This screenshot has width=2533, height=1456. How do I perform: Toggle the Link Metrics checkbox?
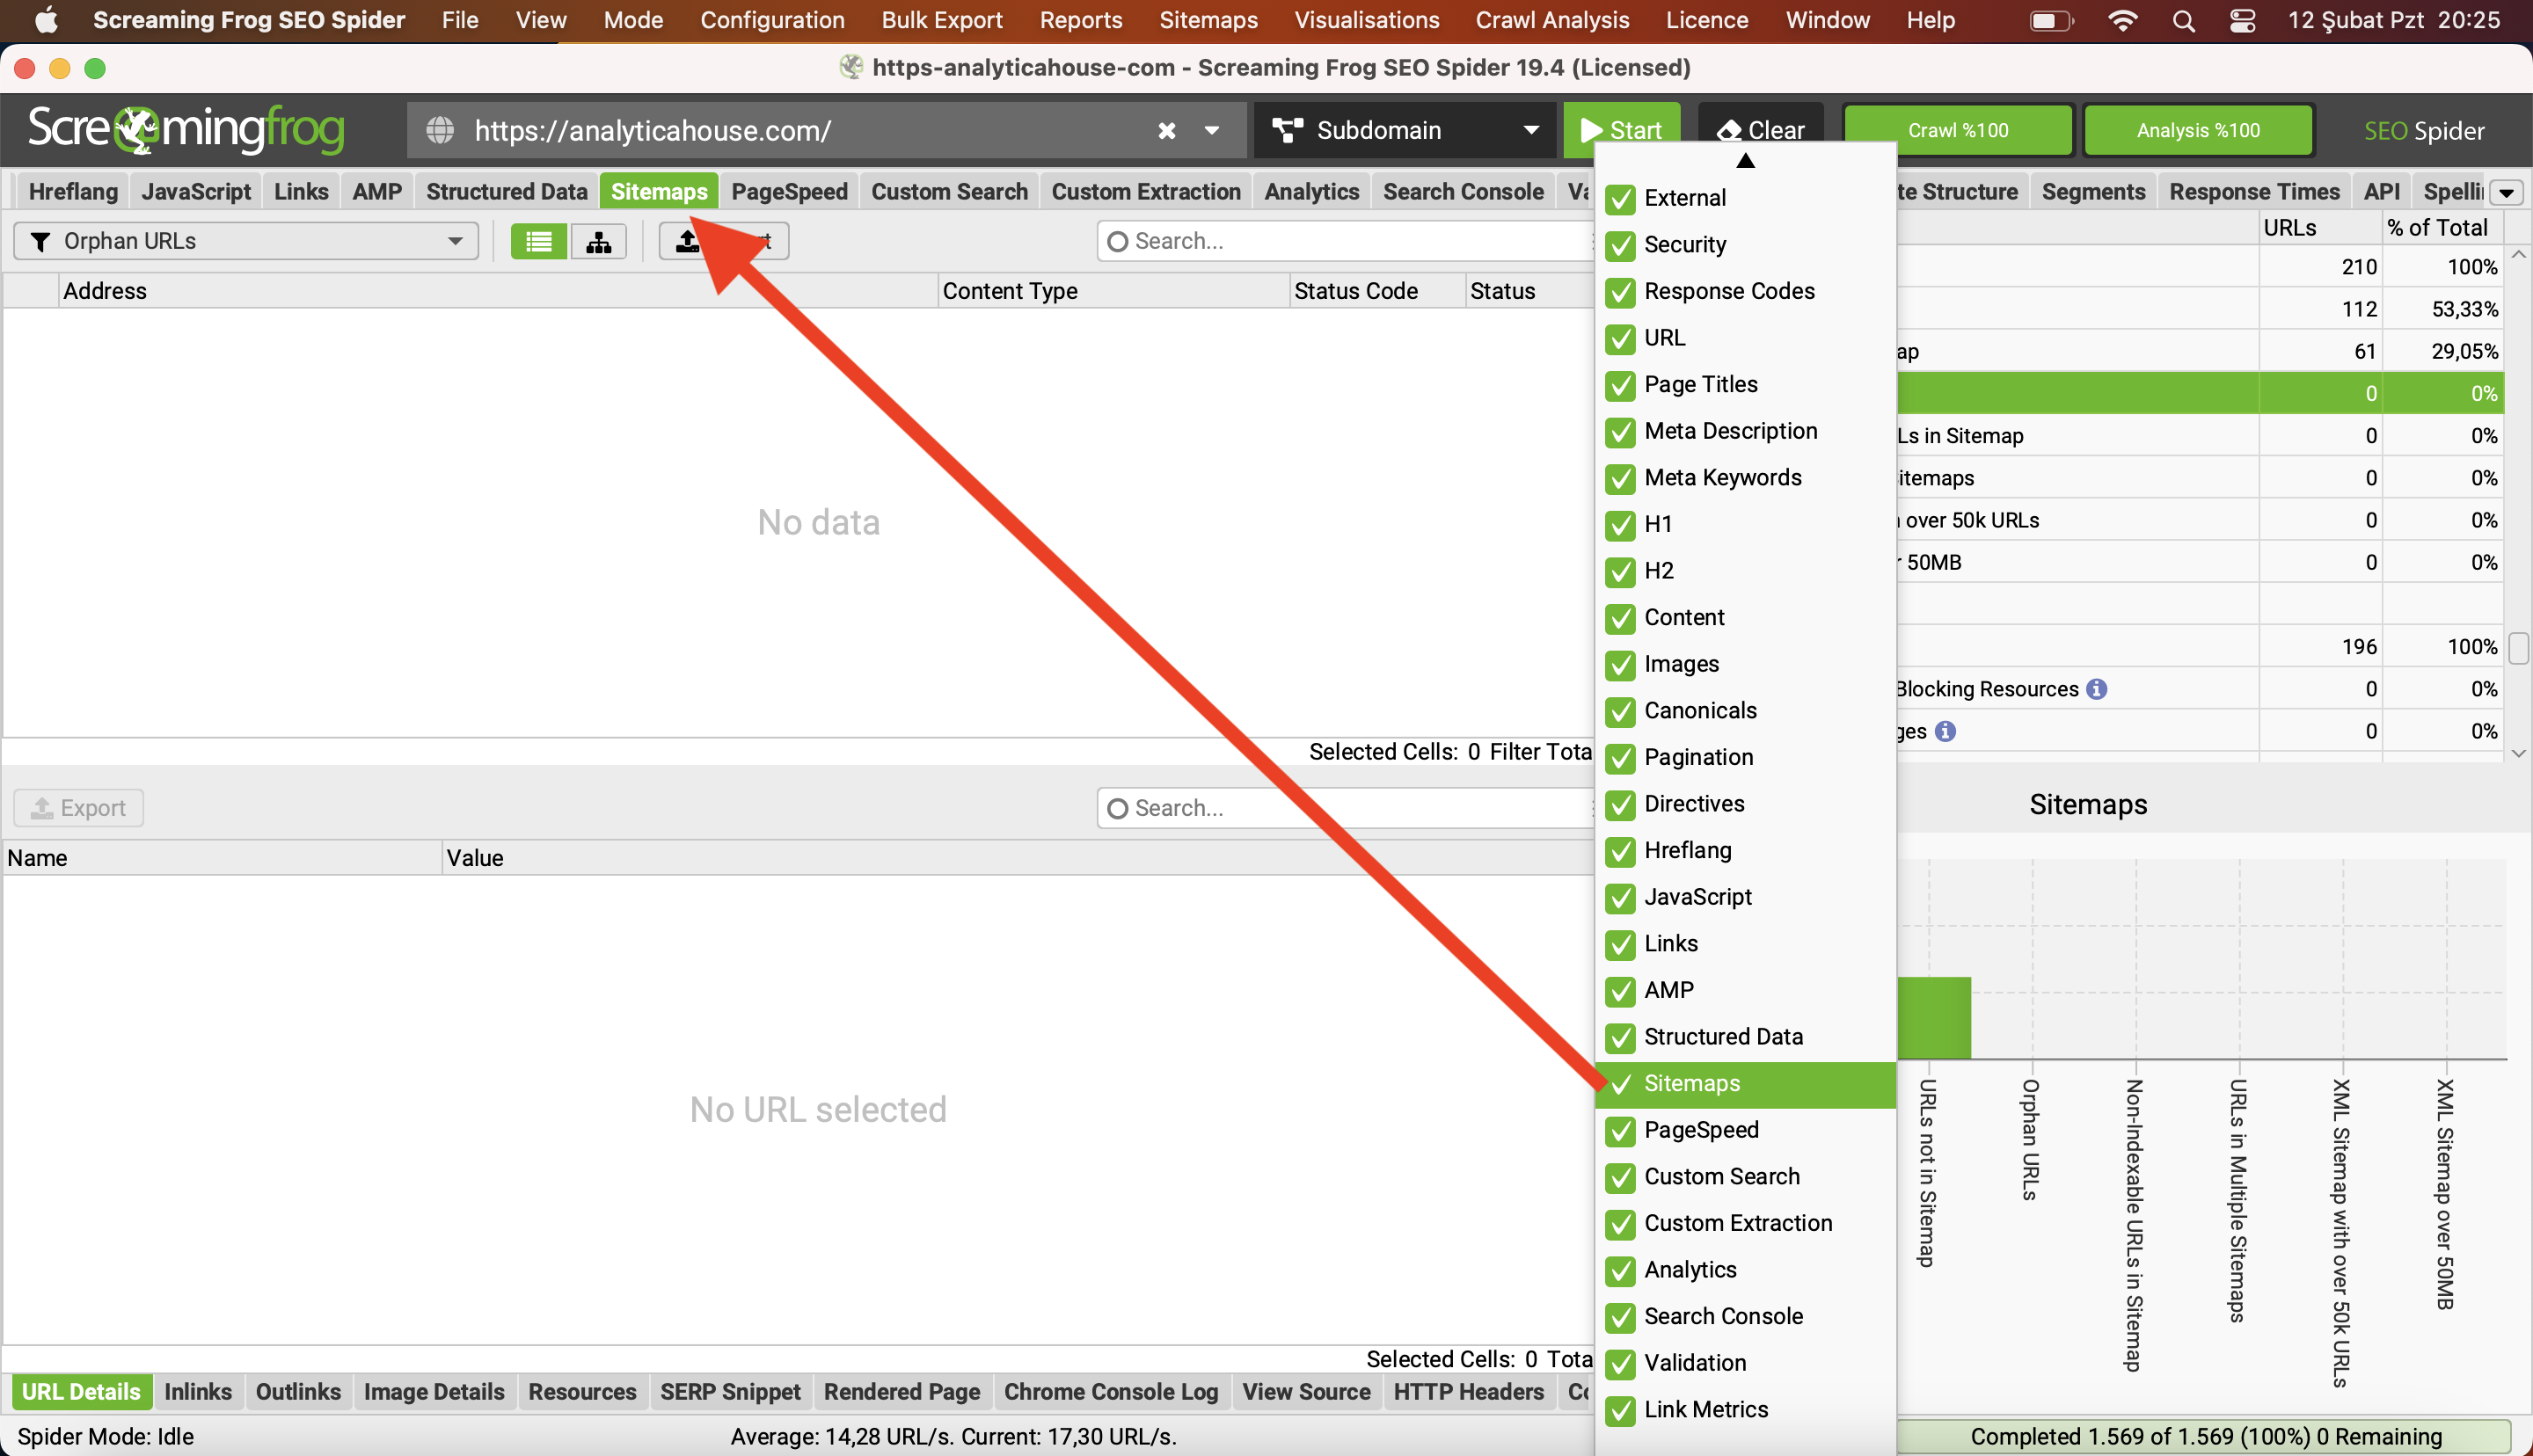pos(1620,1410)
